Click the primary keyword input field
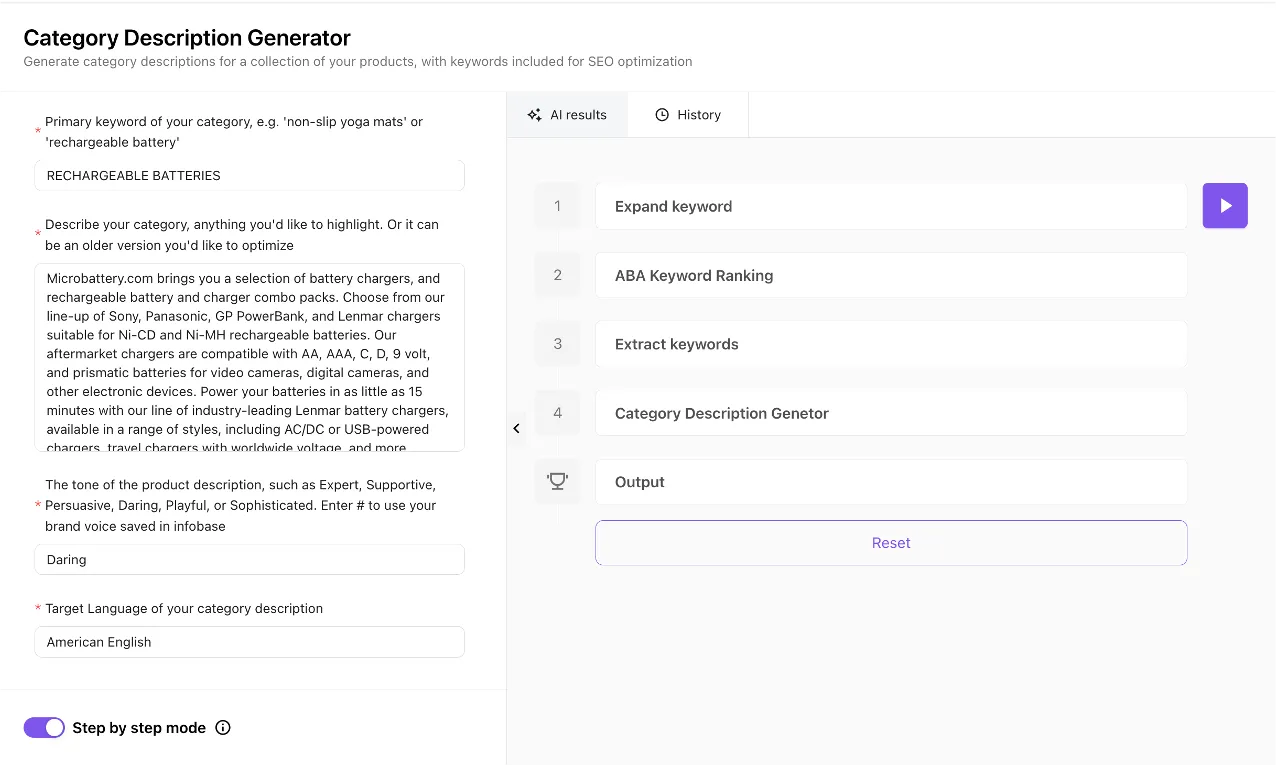This screenshot has width=1277, height=766. [249, 176]
